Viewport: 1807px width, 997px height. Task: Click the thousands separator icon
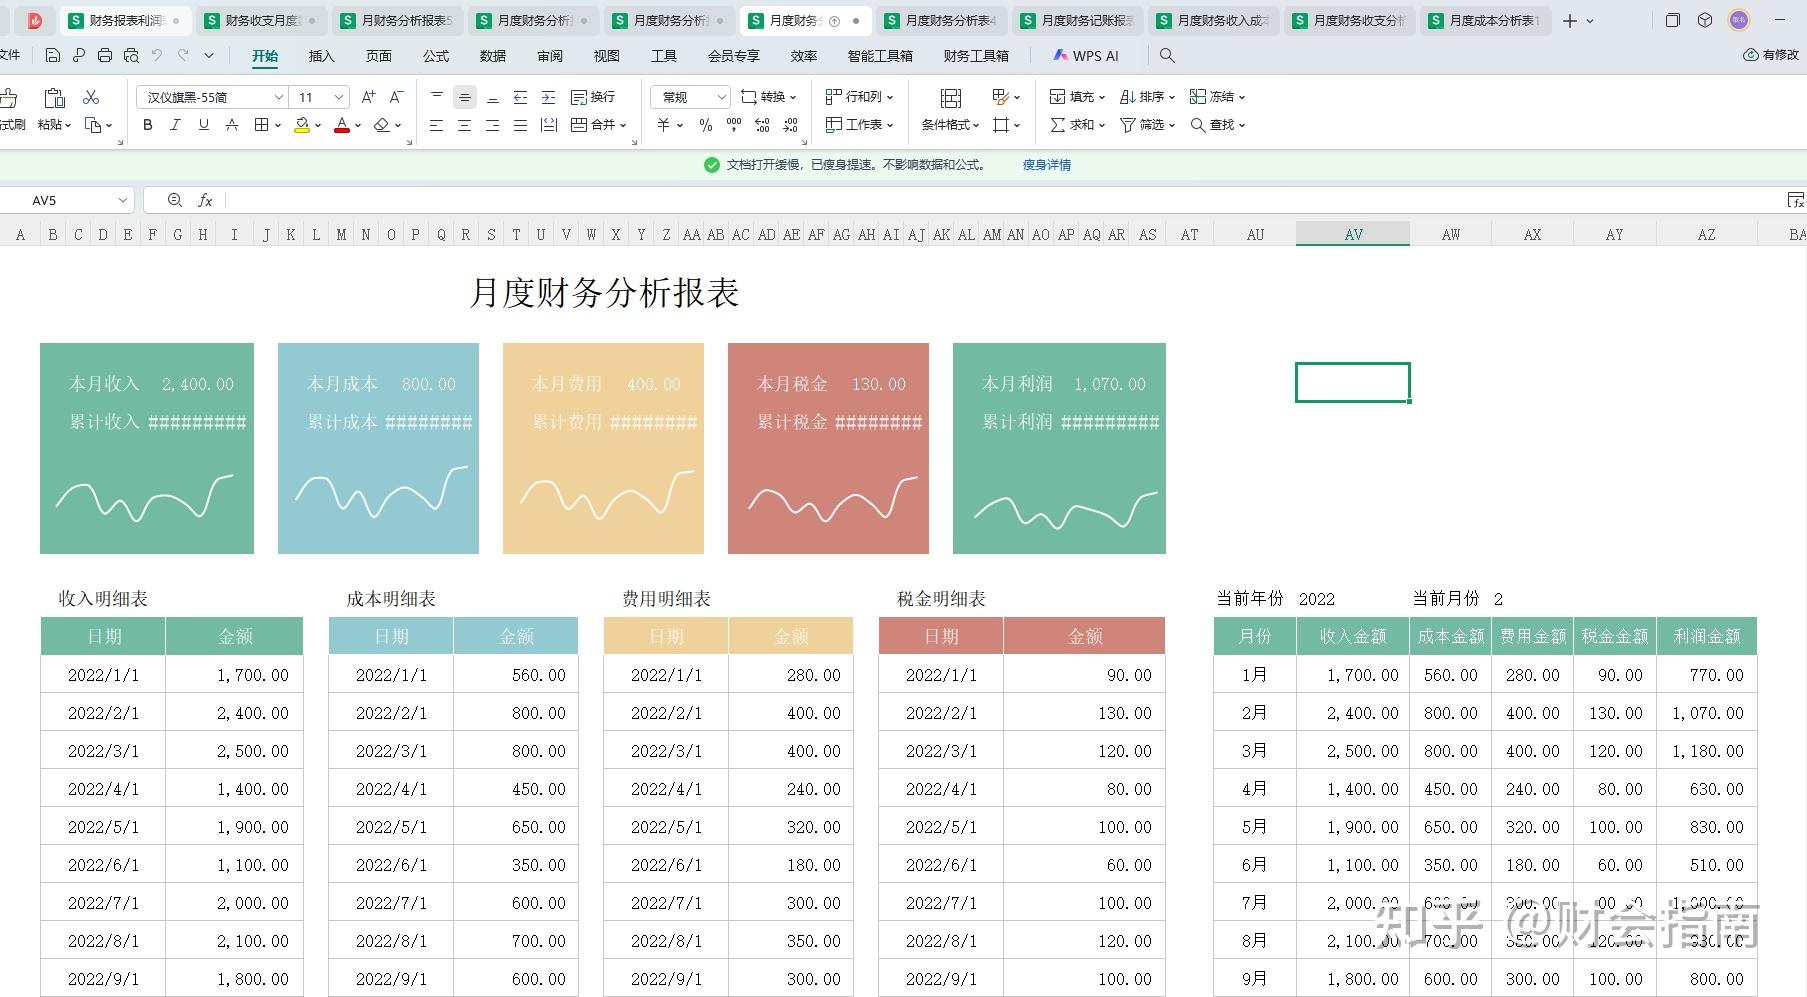click(734, 125)
